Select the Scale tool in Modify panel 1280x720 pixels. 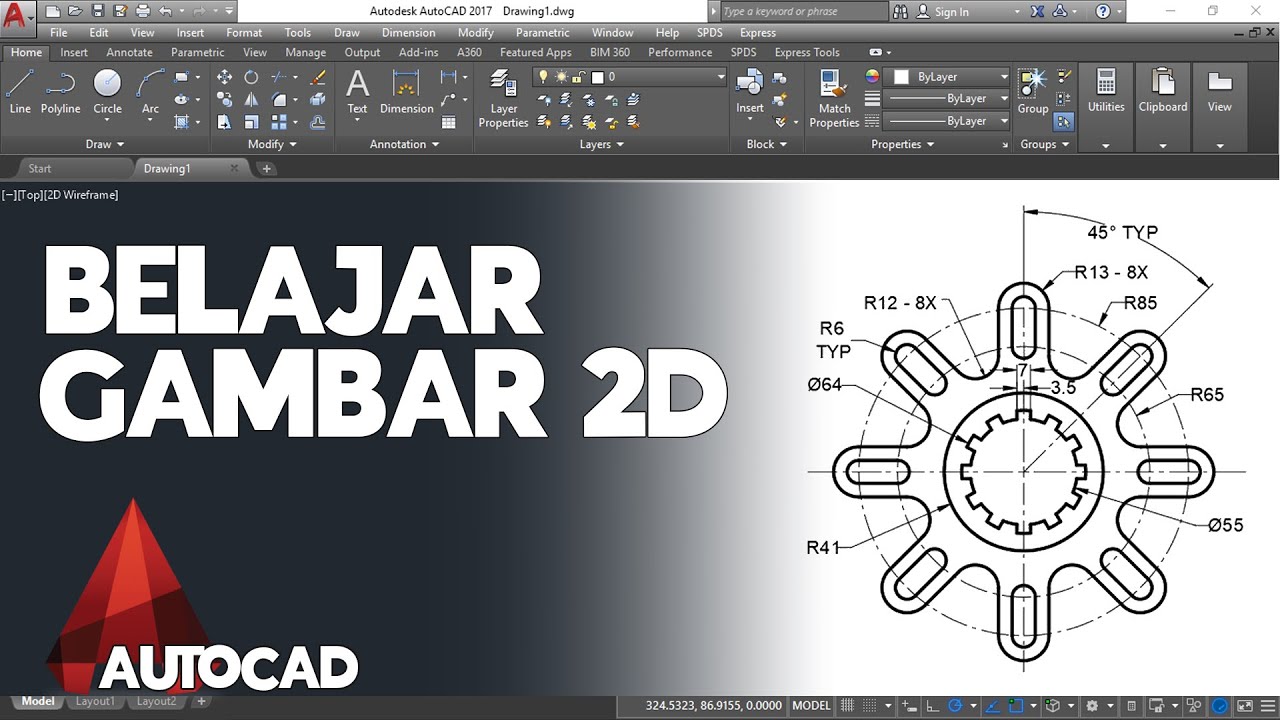pos(252,122)
